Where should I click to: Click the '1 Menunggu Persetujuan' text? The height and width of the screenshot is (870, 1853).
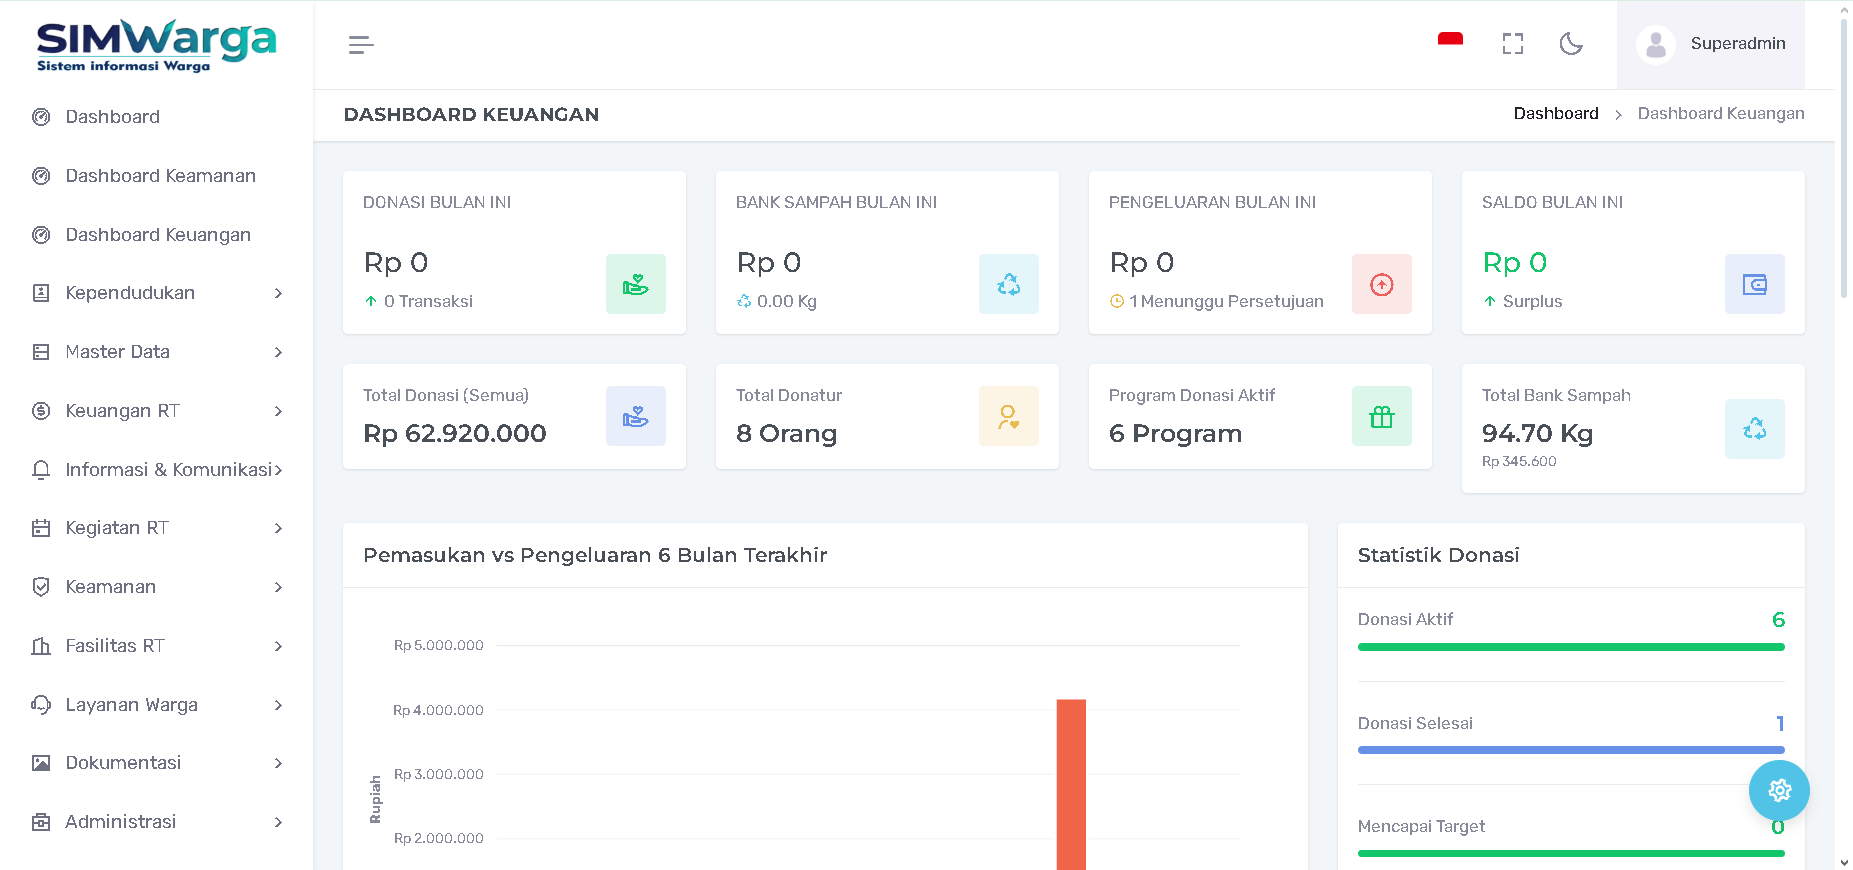coord(1227,301)
